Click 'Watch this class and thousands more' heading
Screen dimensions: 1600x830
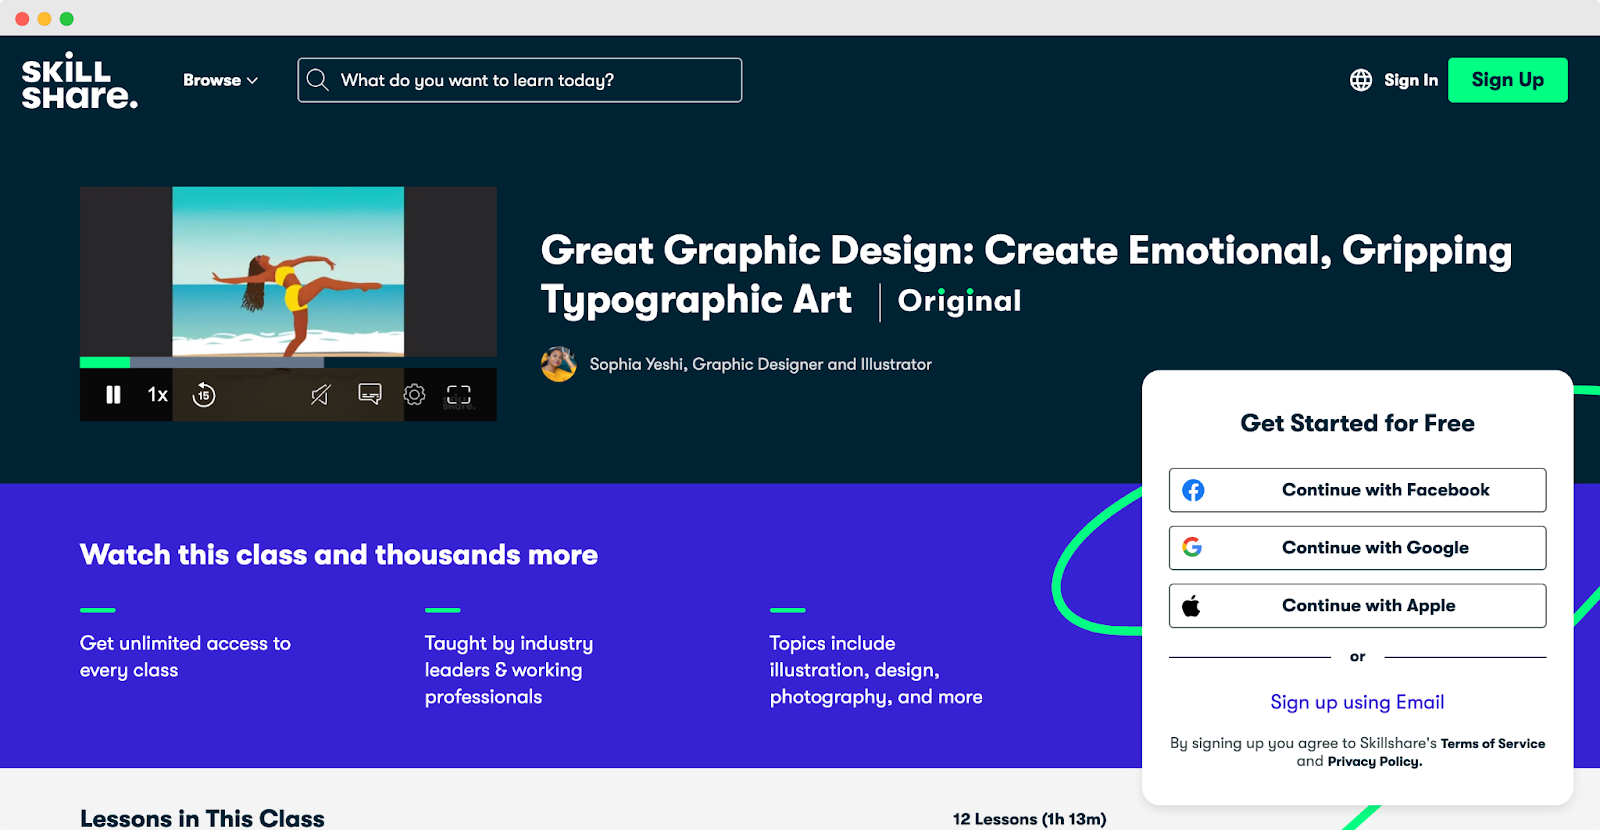(x=339, y=555)
